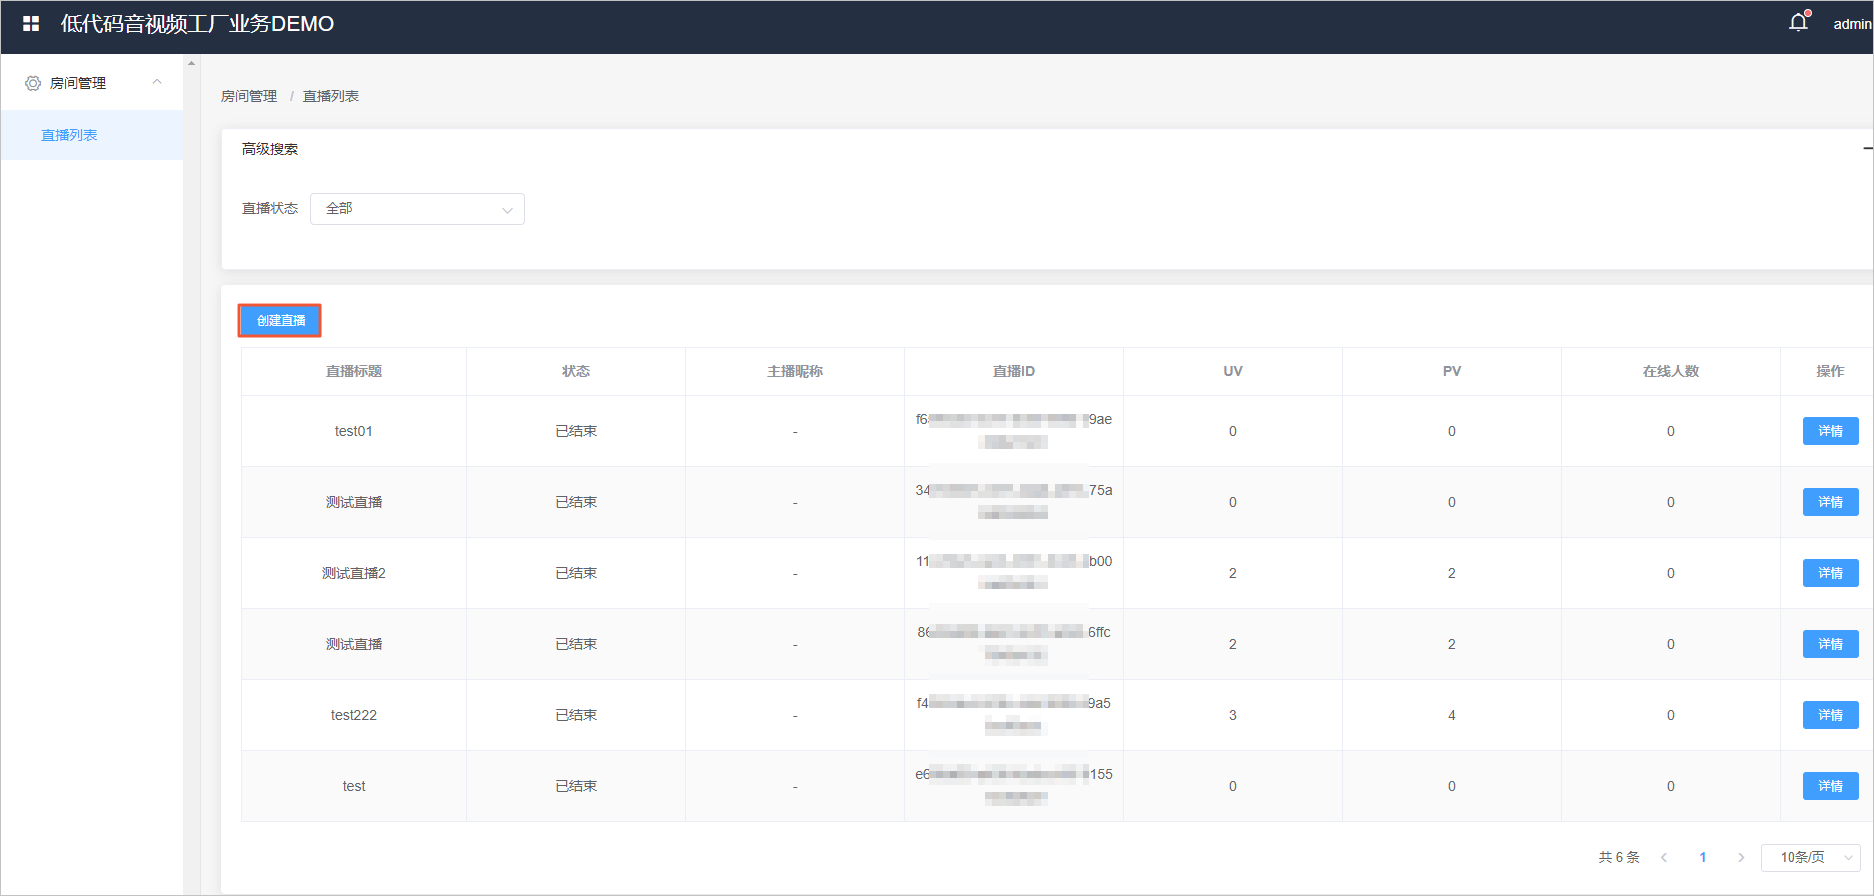
Task: Go to next page arrow
Action: (x=1741, y=857)
